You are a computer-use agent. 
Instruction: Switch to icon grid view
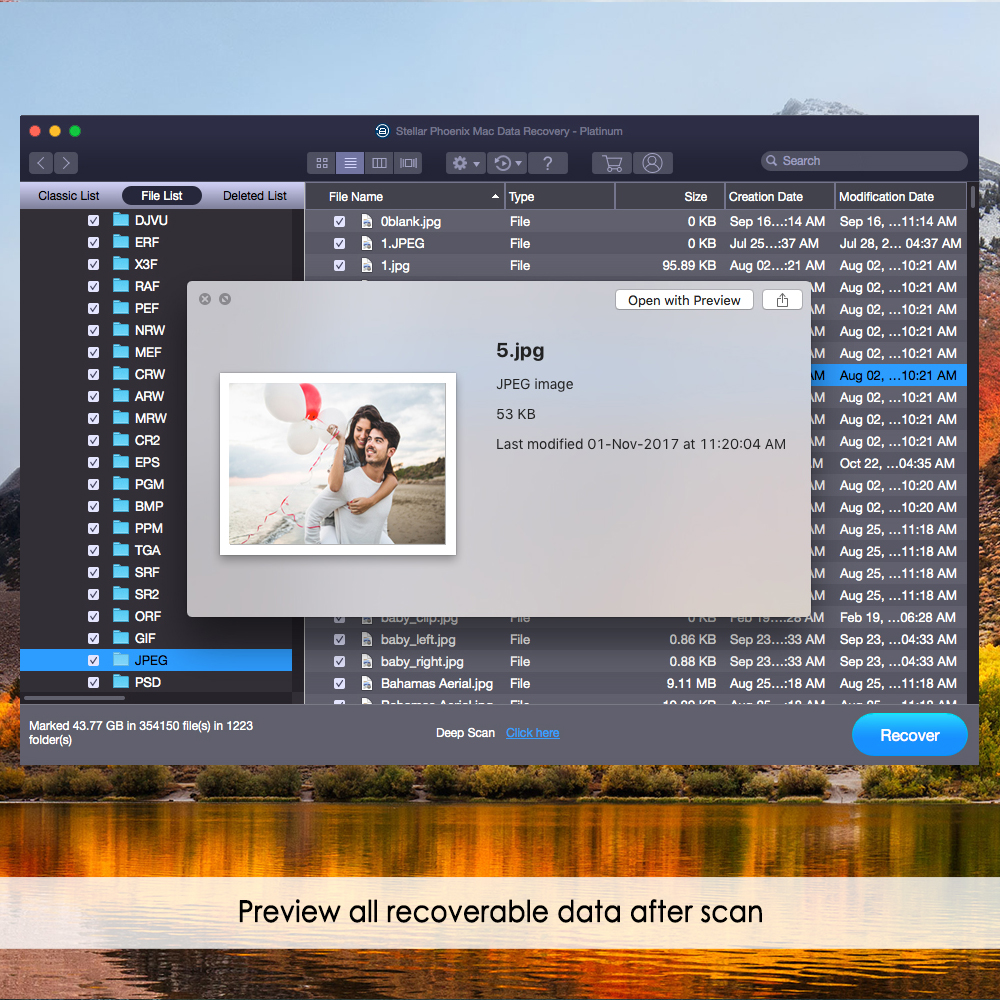coord(322,163)
